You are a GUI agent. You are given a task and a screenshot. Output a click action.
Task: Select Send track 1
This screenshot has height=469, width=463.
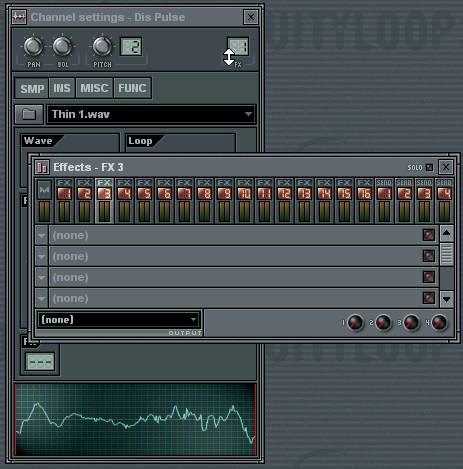(384, 201)
